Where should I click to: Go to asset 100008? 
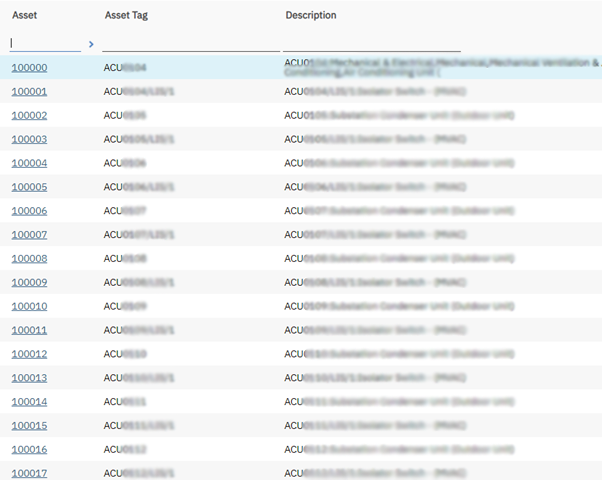click(29, 259)
